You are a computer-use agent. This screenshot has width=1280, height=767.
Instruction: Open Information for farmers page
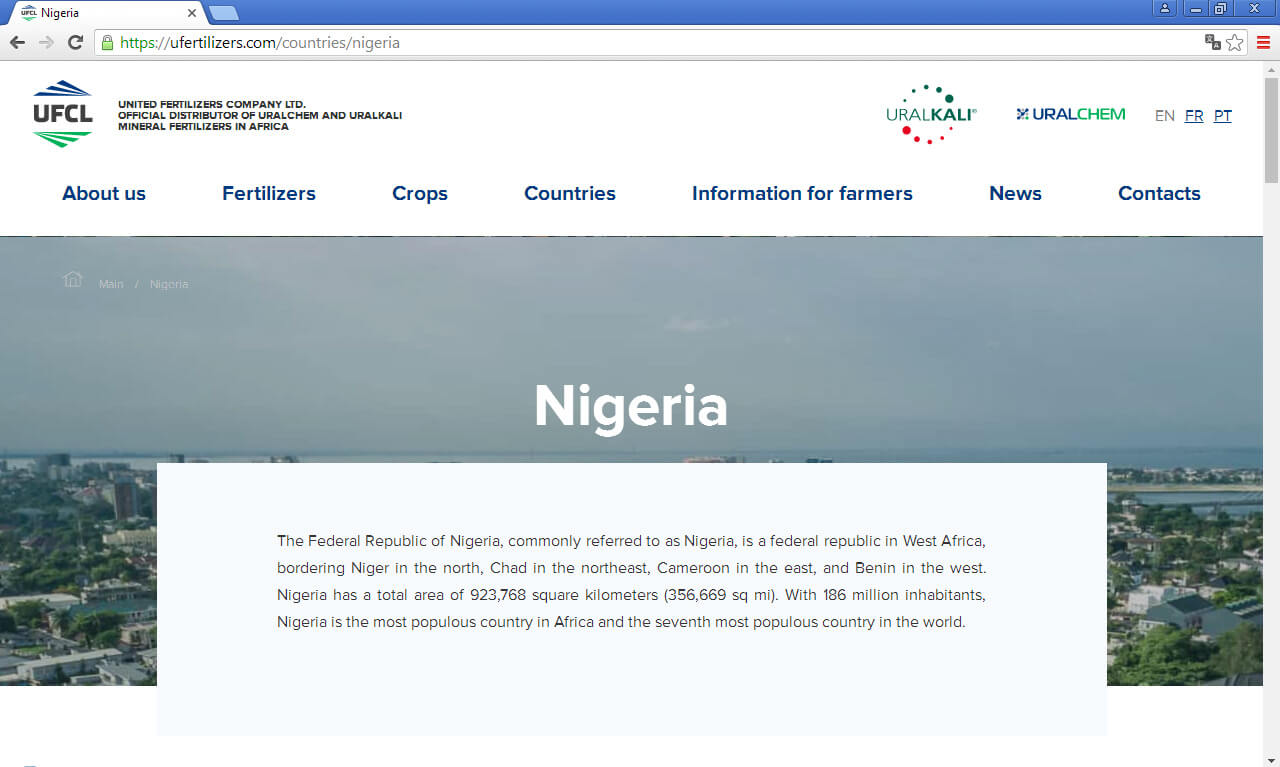[x=802, y=194]
